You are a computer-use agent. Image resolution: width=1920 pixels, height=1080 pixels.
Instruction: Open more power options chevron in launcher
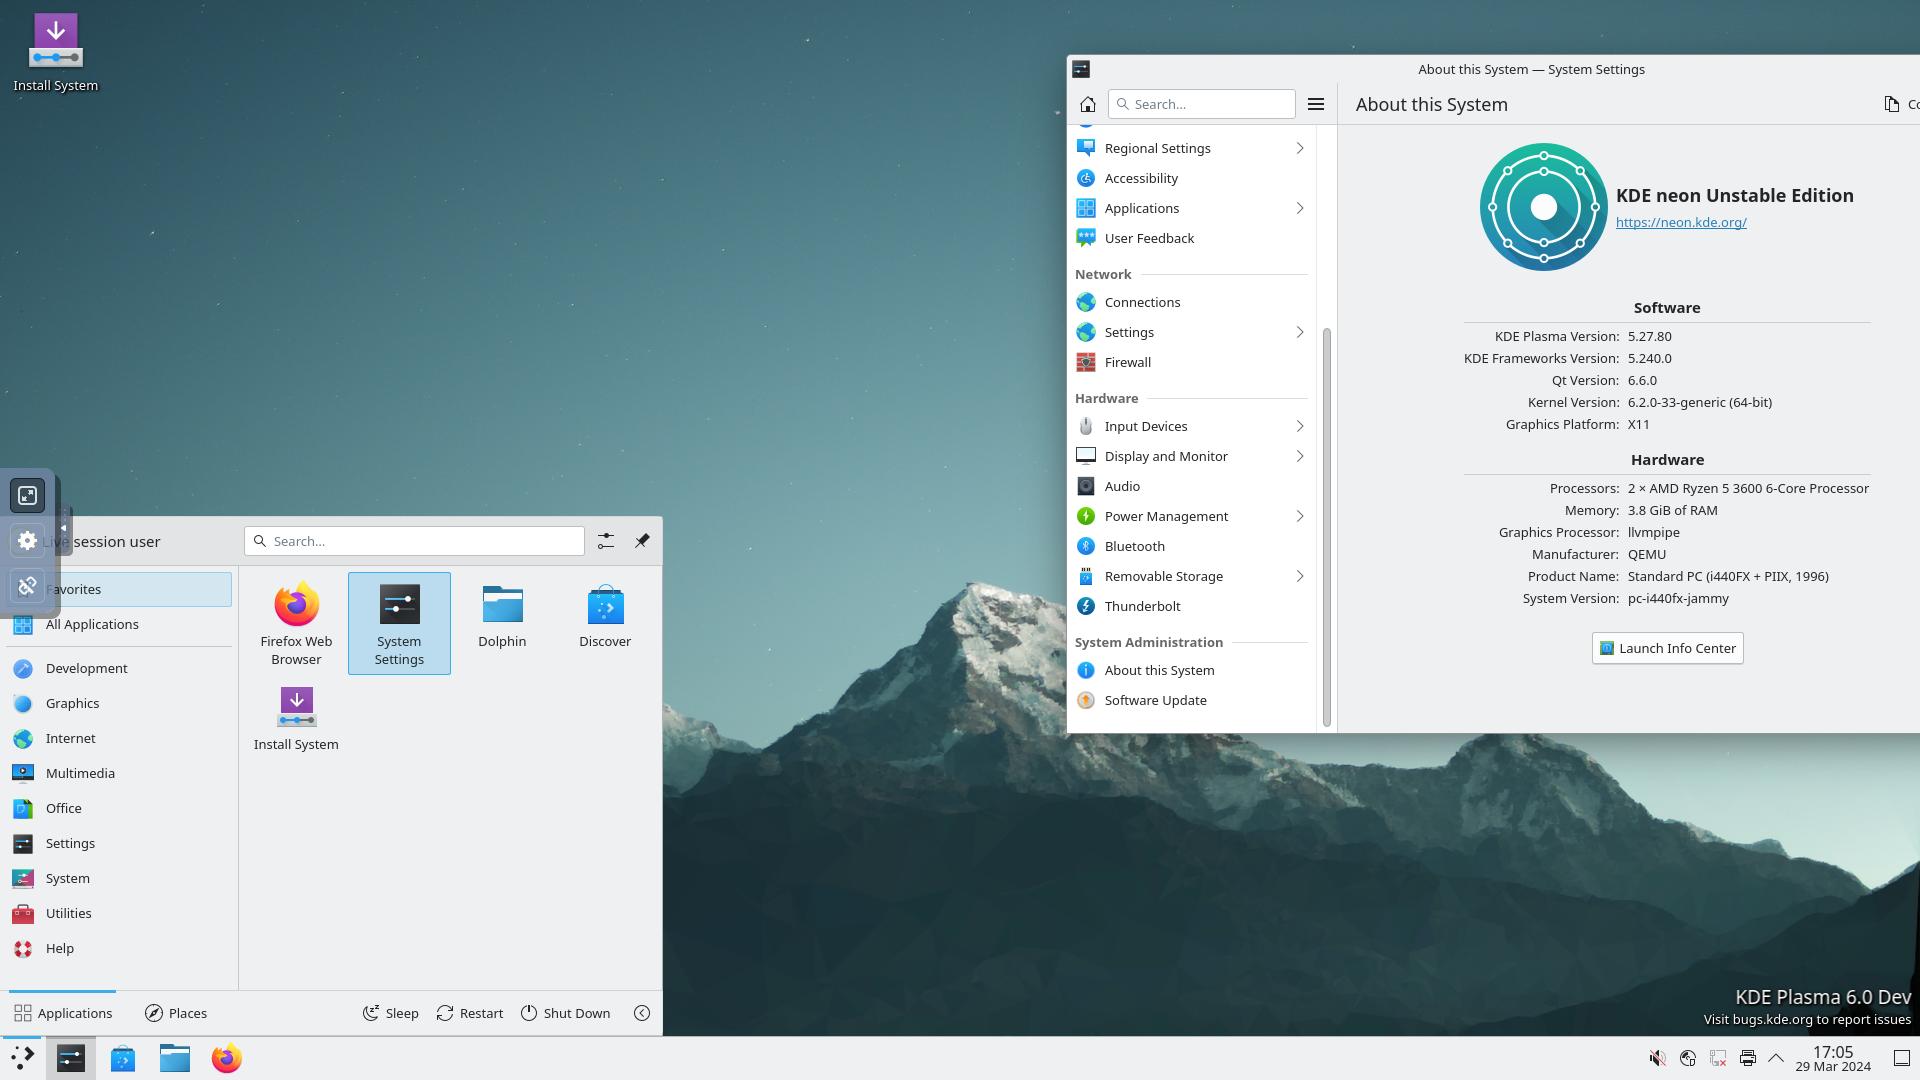[642, 1013]
